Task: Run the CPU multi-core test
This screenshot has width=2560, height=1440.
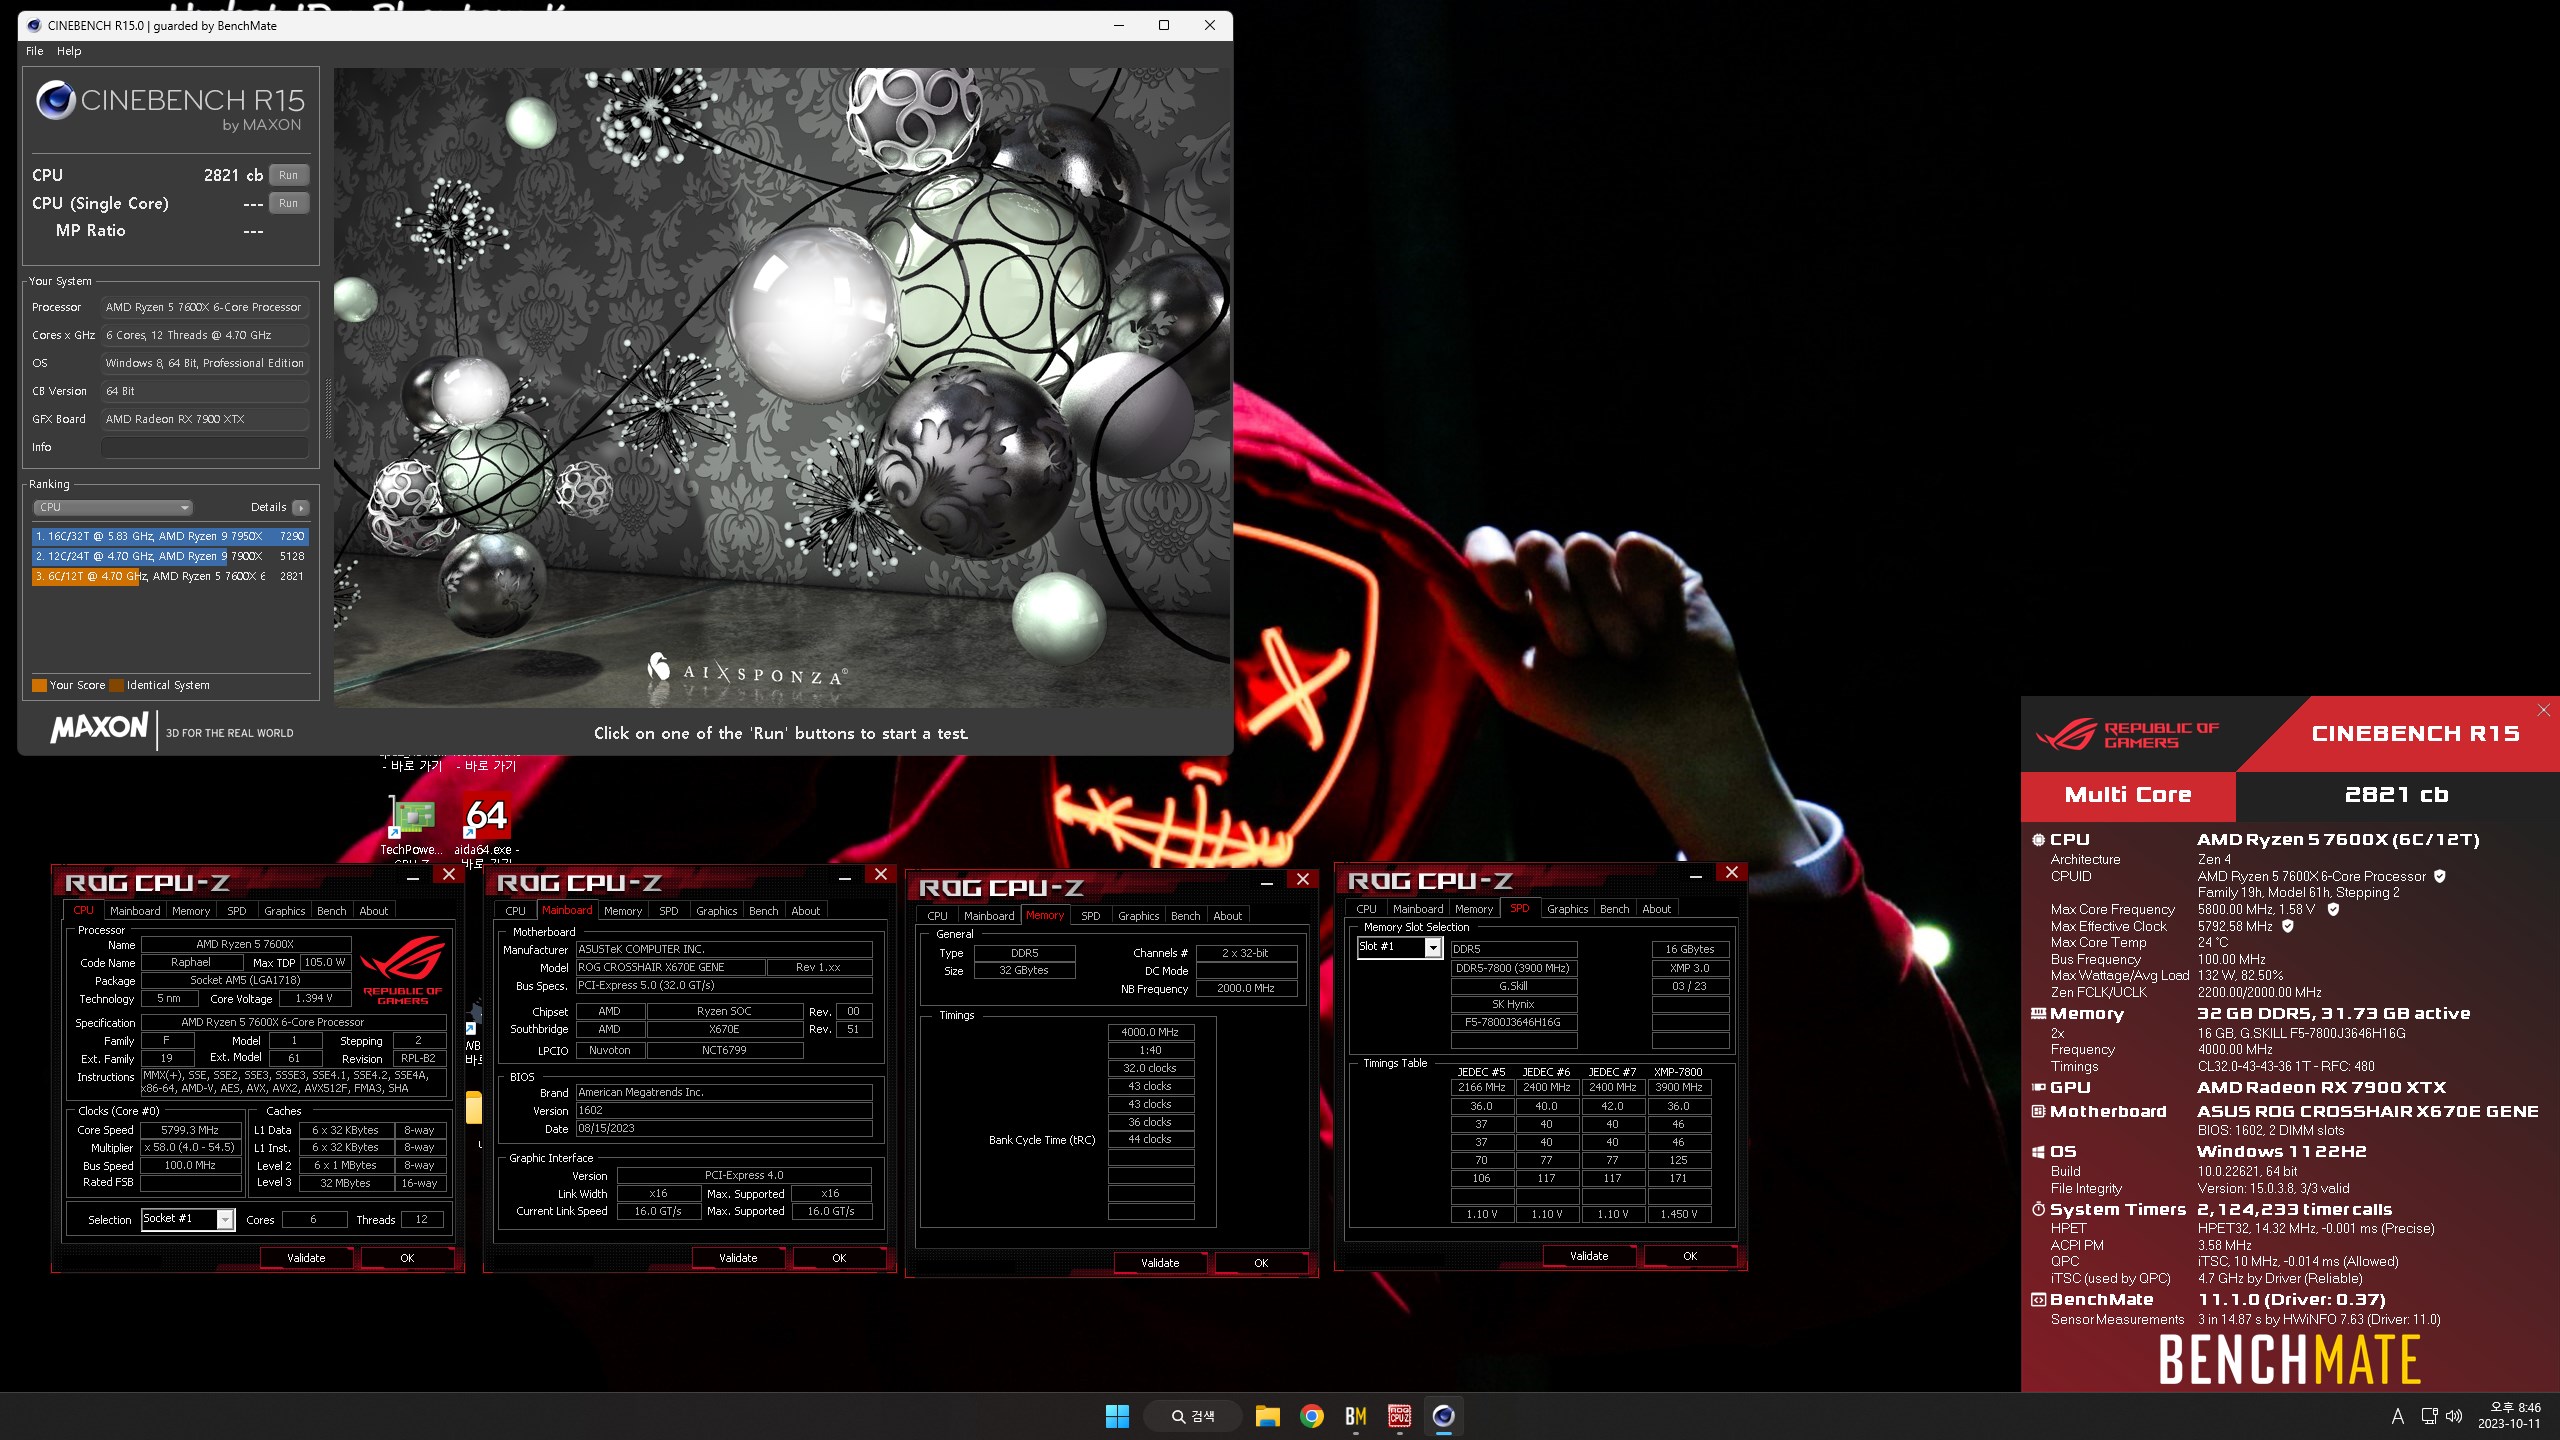Action: (288, 175)
